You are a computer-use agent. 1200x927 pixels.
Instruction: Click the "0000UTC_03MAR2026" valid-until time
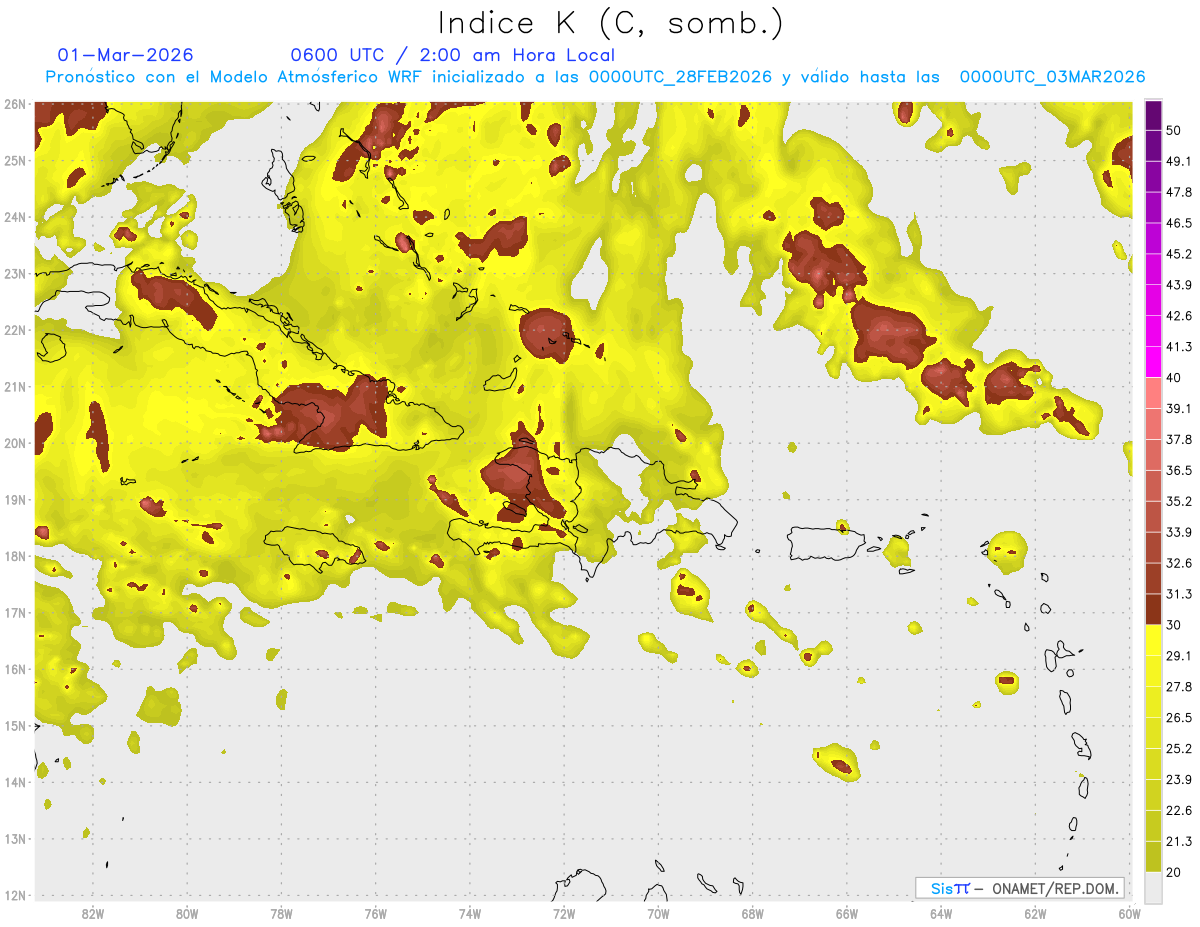pyautogui.click(x=1052, y=77)
